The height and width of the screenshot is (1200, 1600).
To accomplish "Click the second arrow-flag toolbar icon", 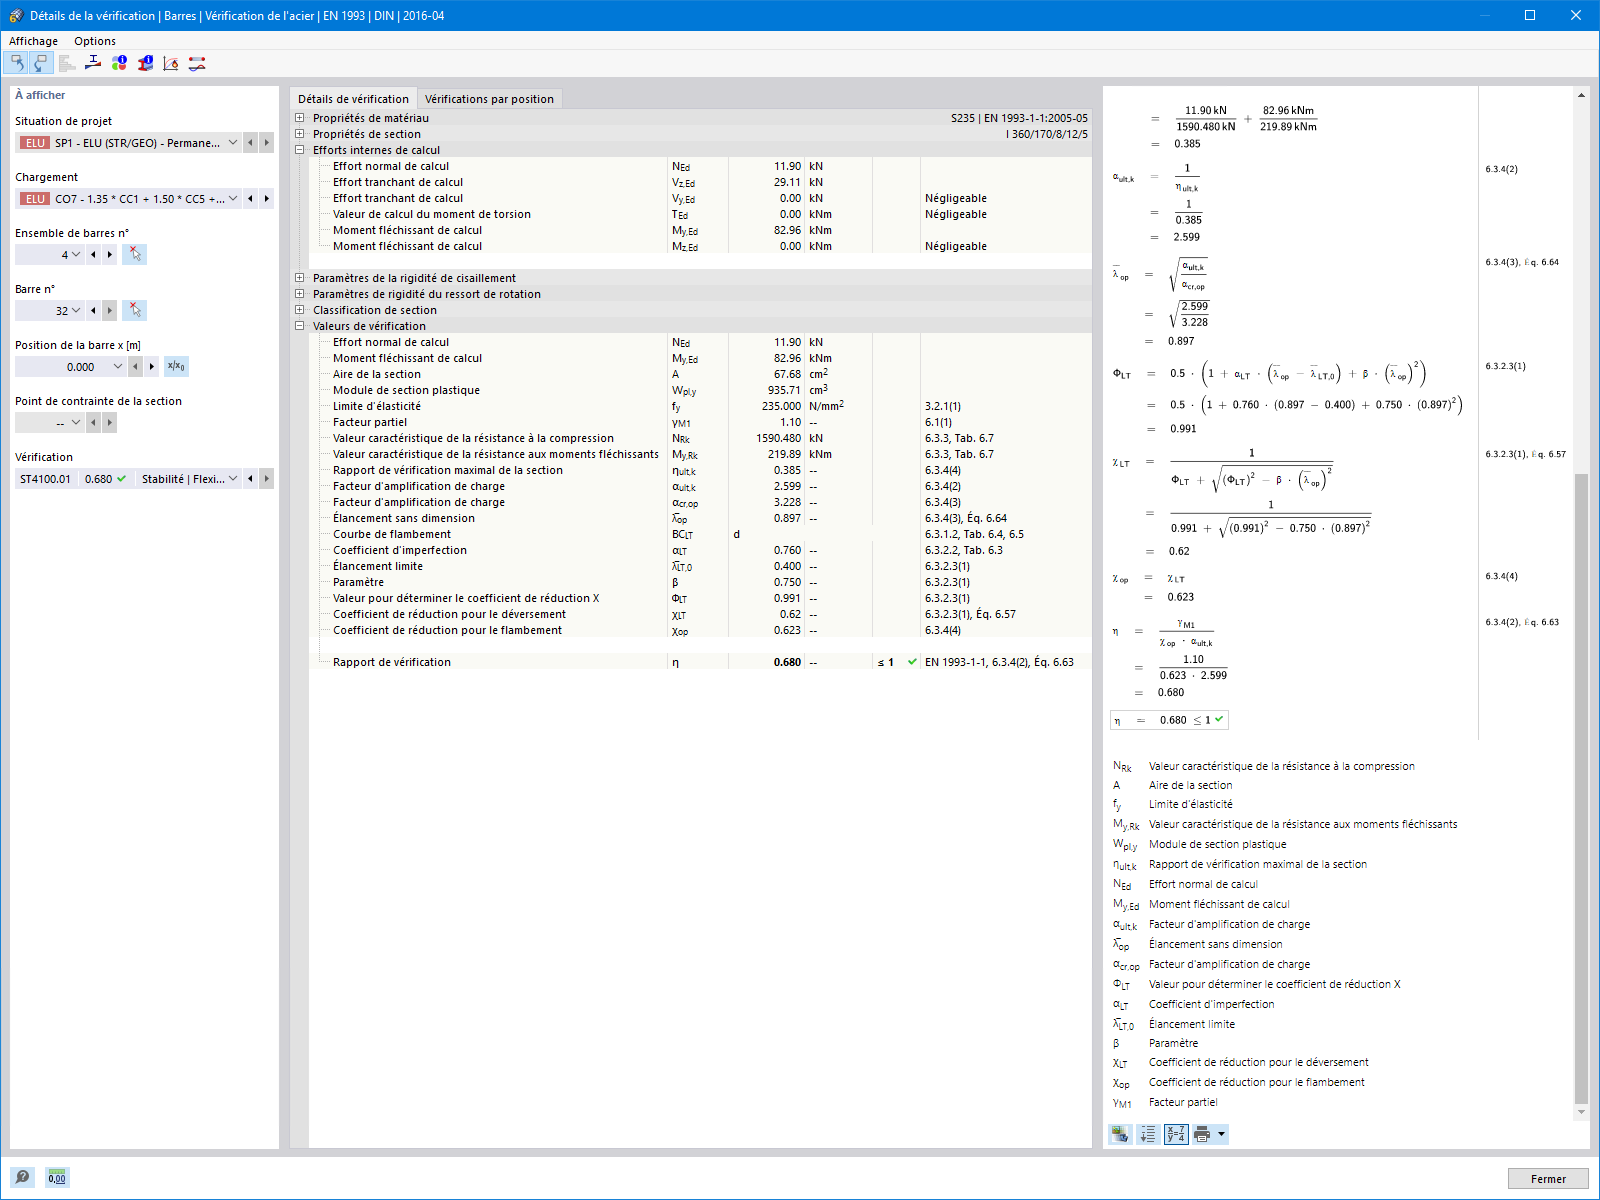I will [40, 63].
